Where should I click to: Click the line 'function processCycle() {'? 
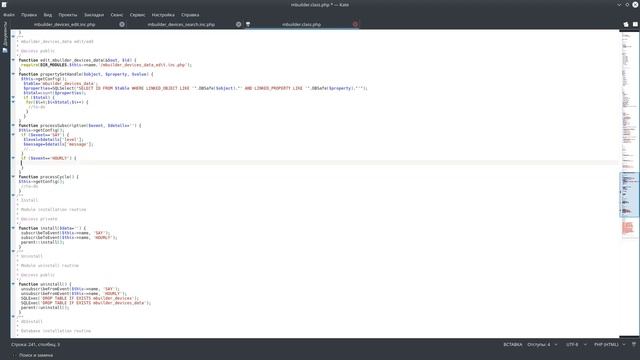click(49, 177)
